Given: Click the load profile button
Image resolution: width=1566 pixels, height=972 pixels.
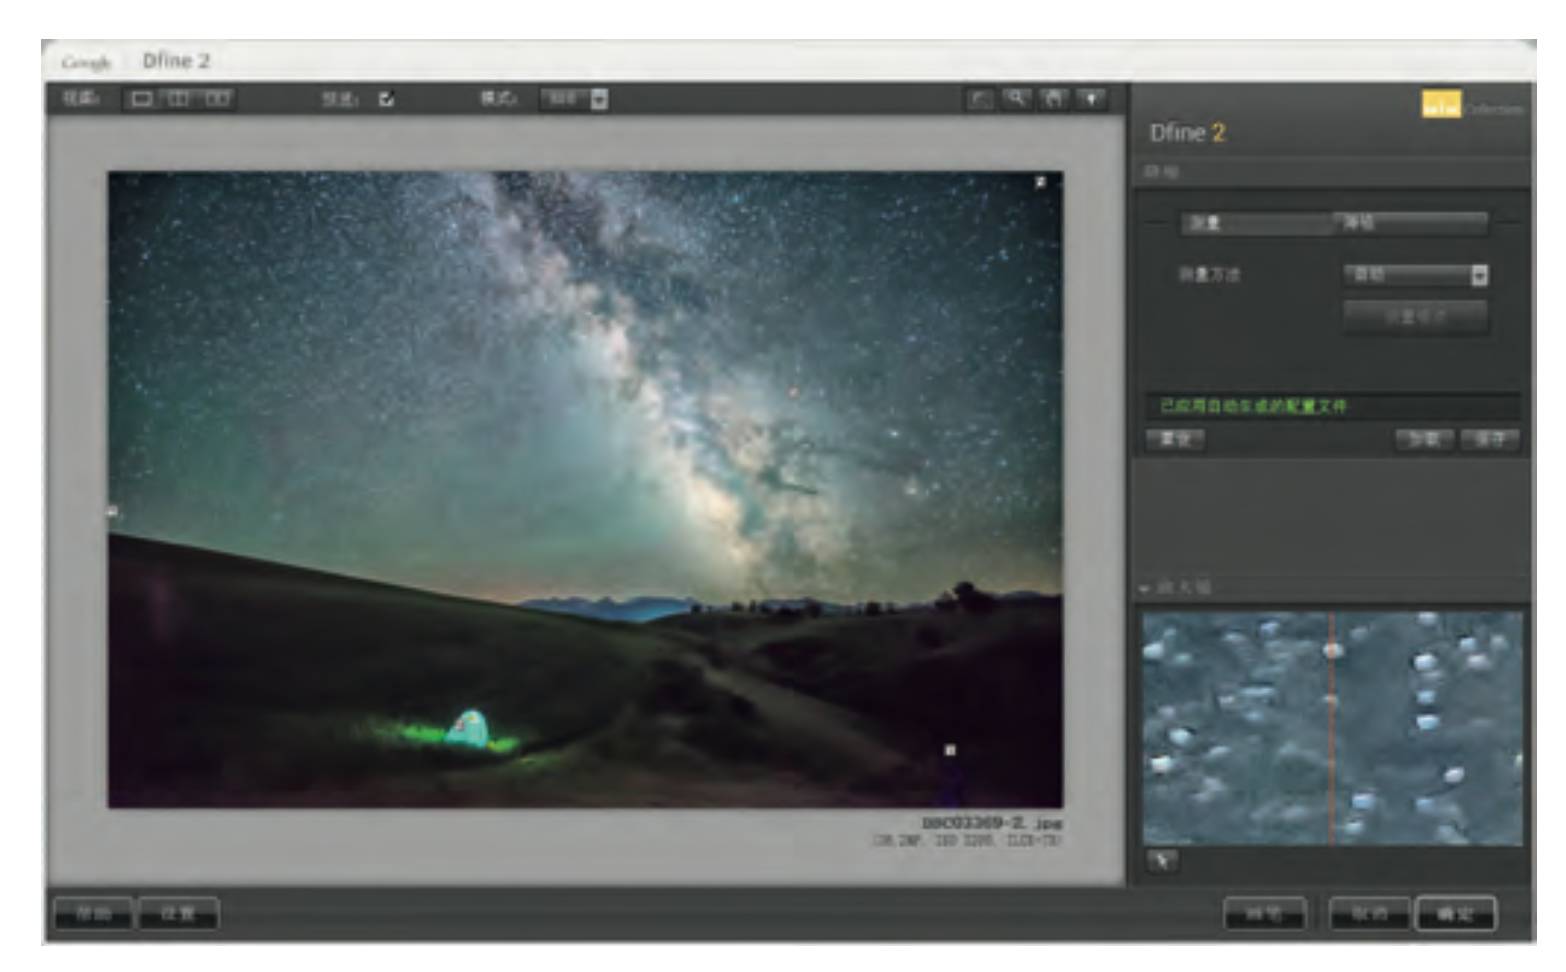Looking at the screenshot, I should pos(1423,439).
